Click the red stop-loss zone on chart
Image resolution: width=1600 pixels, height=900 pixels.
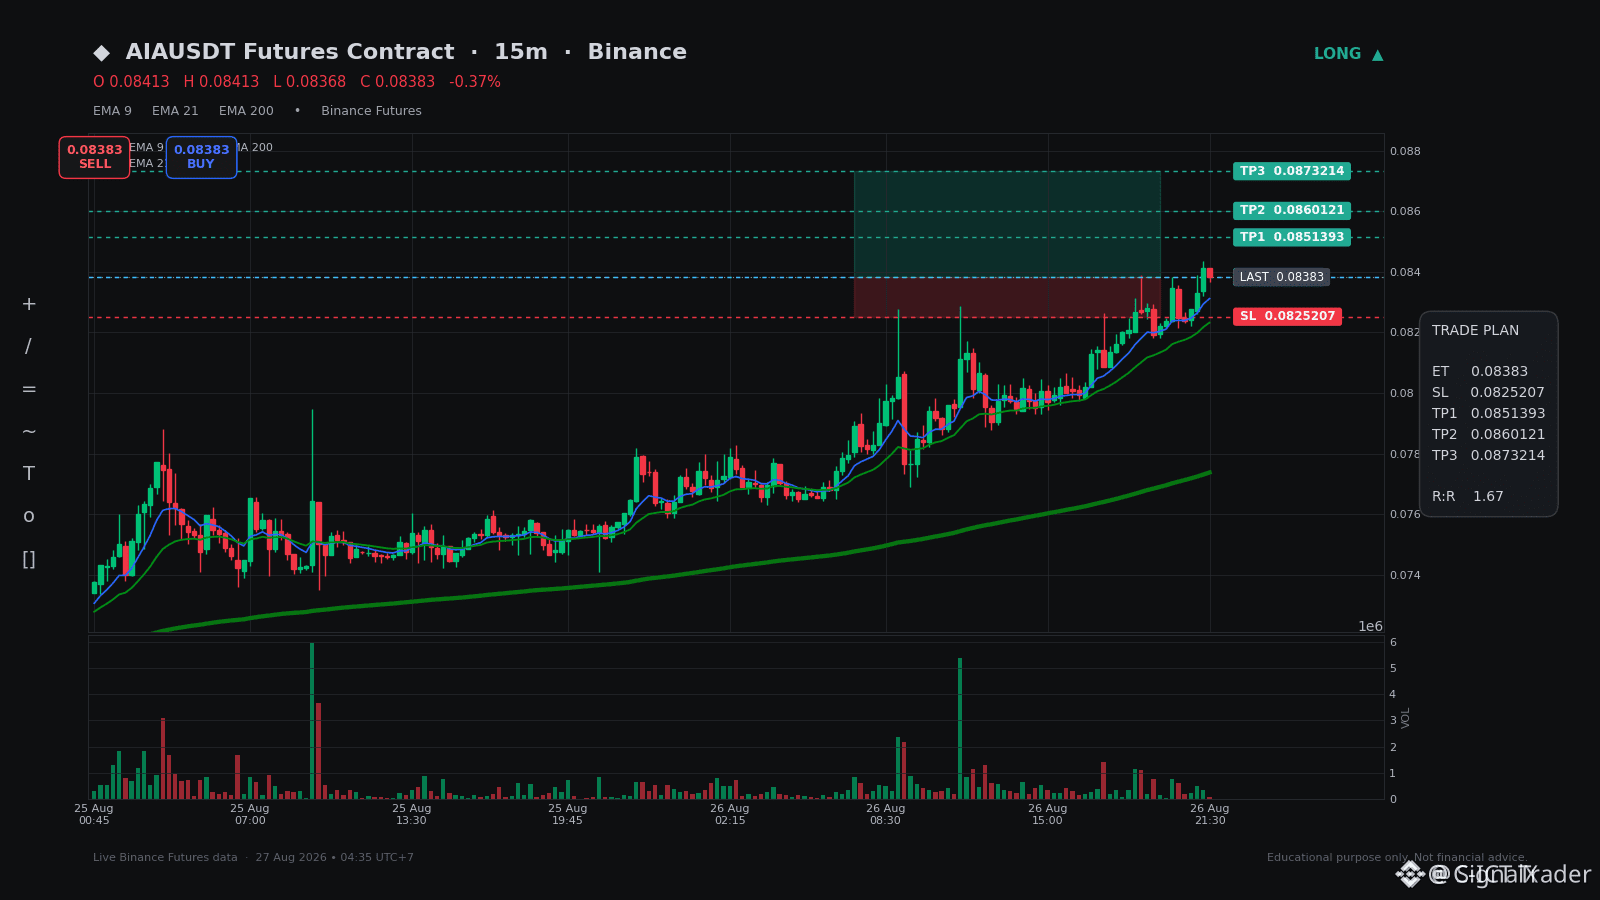1007,297
